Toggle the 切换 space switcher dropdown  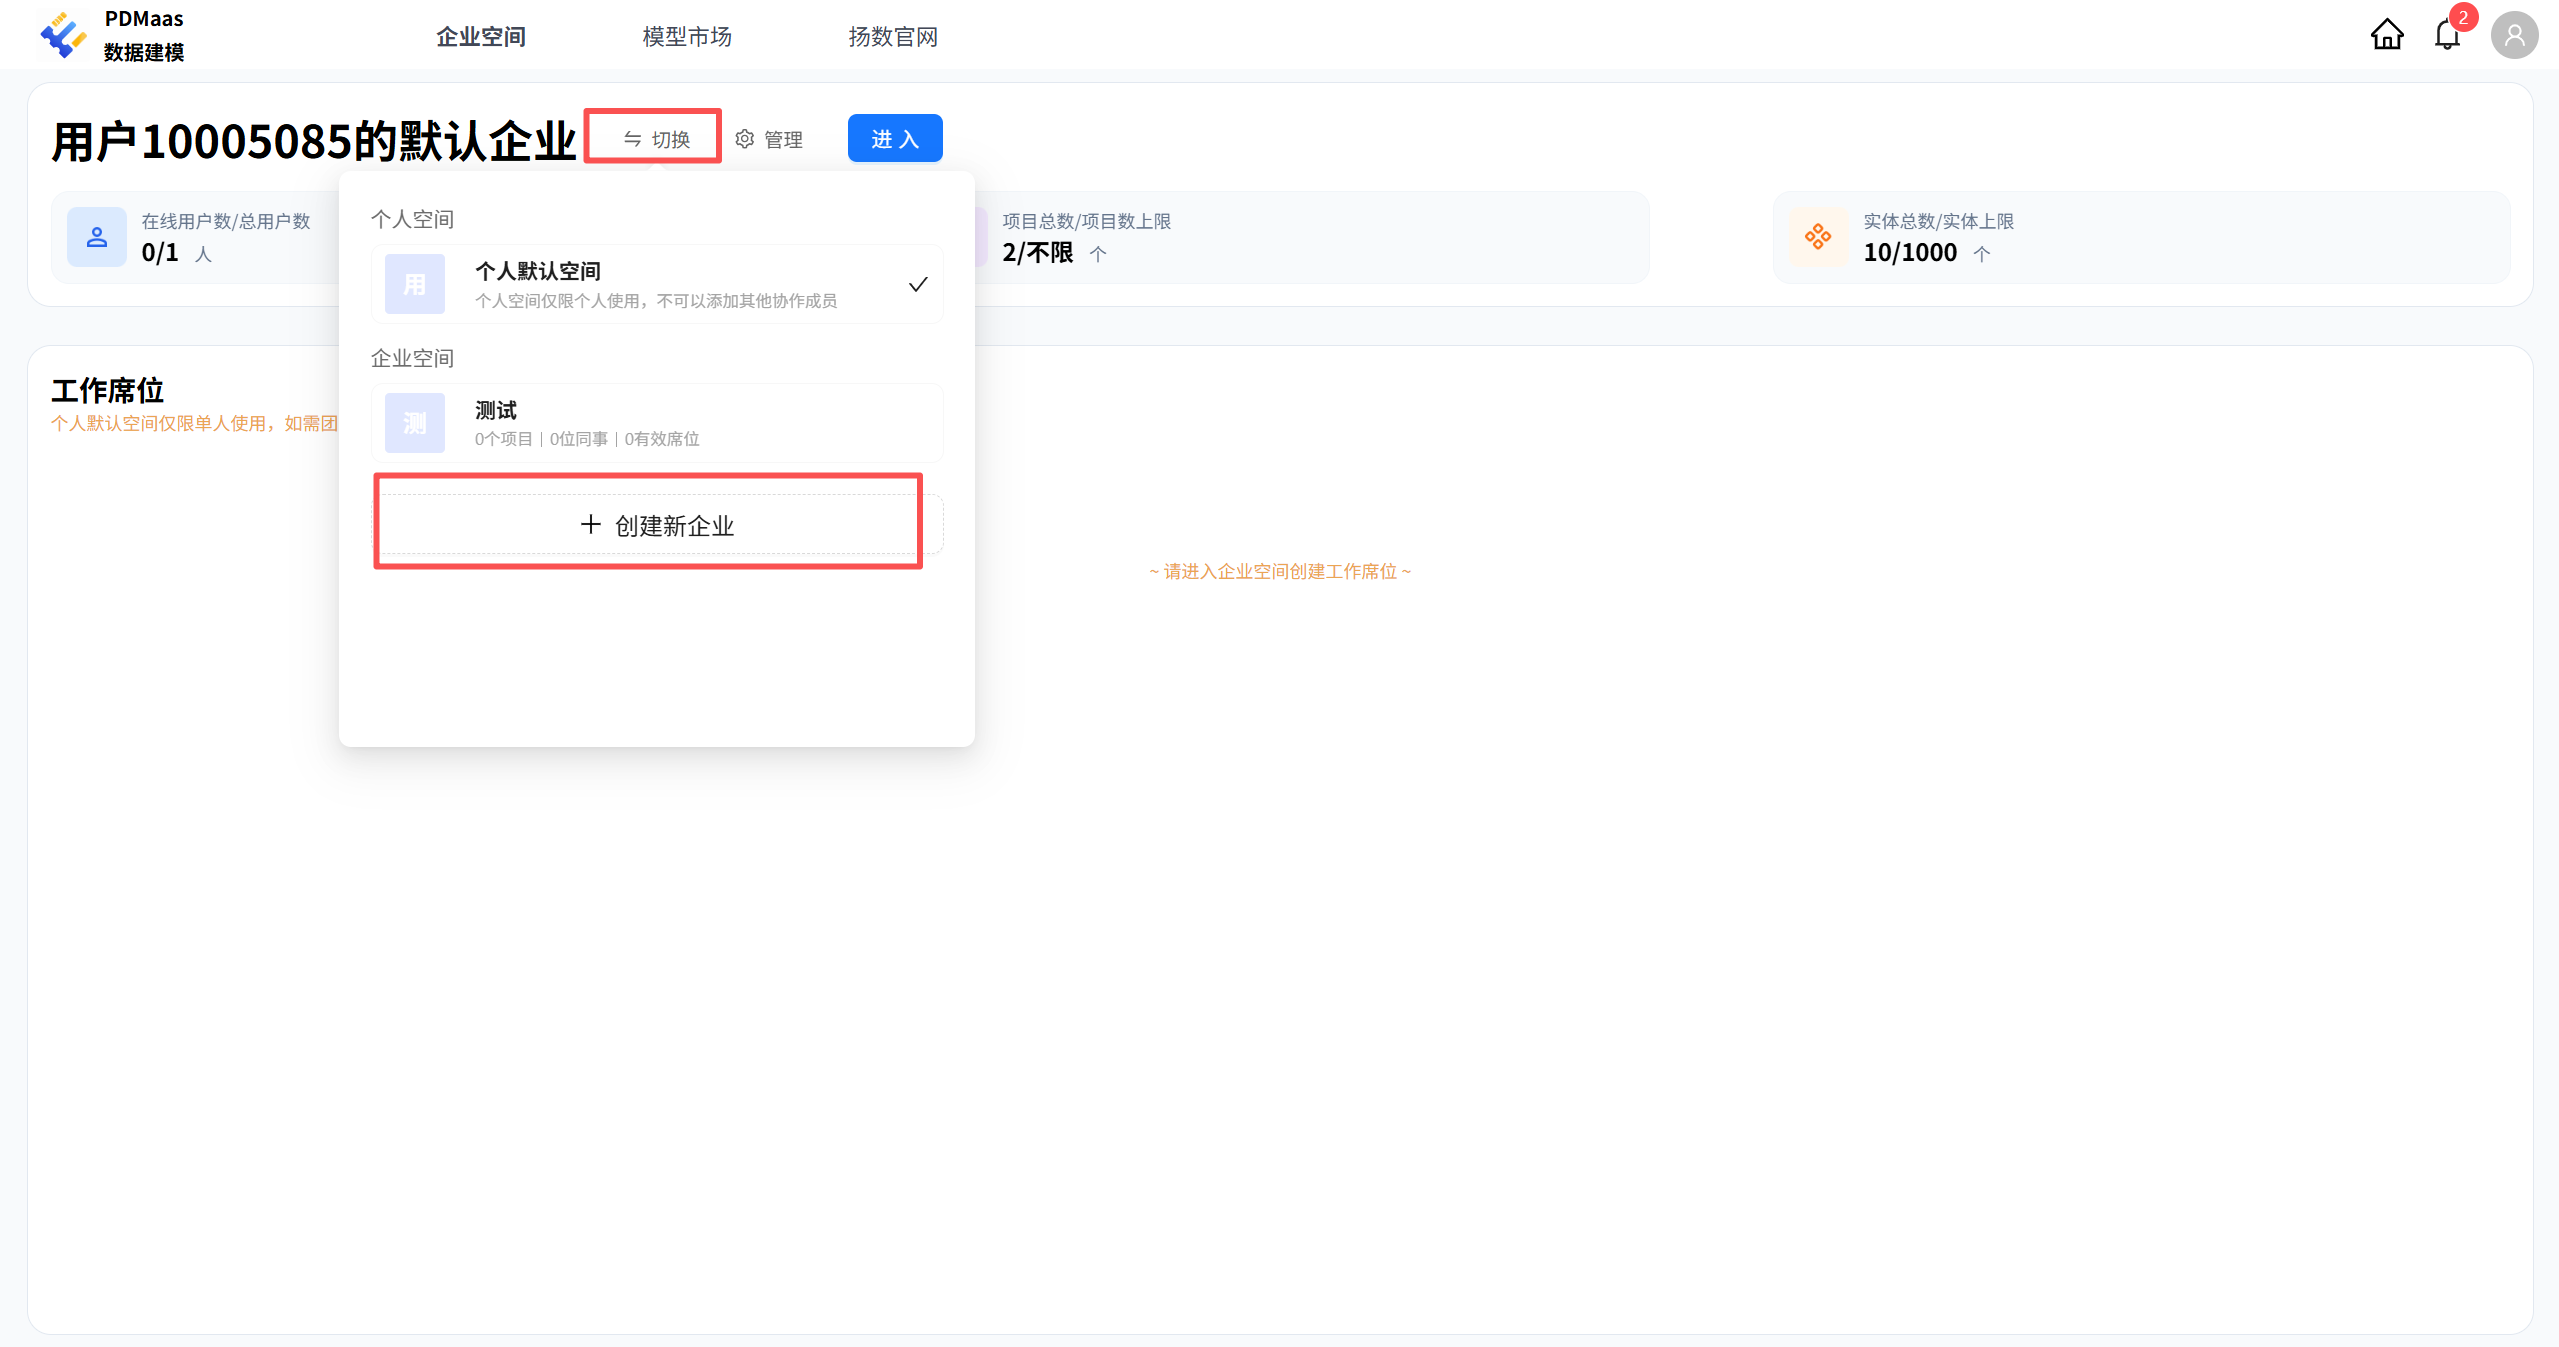pos(656,139)
